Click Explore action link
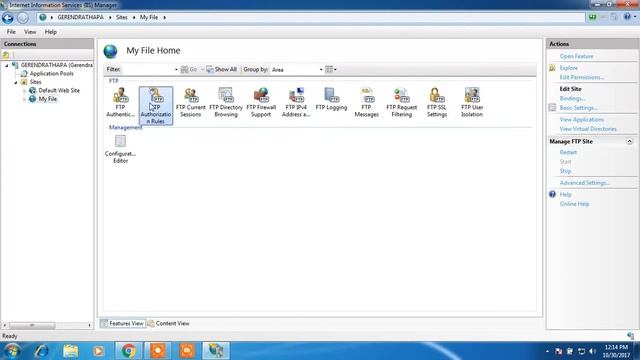Screen dimensions: 640x360 [569, 68]
